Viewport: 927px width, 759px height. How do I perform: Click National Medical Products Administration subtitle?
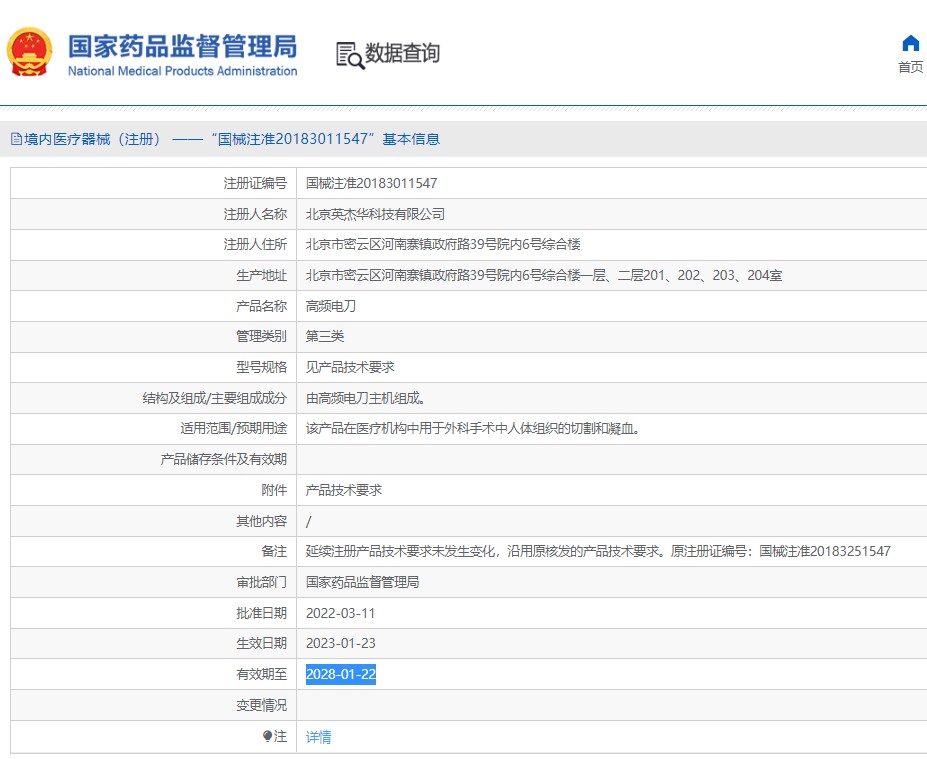point(182,71)
